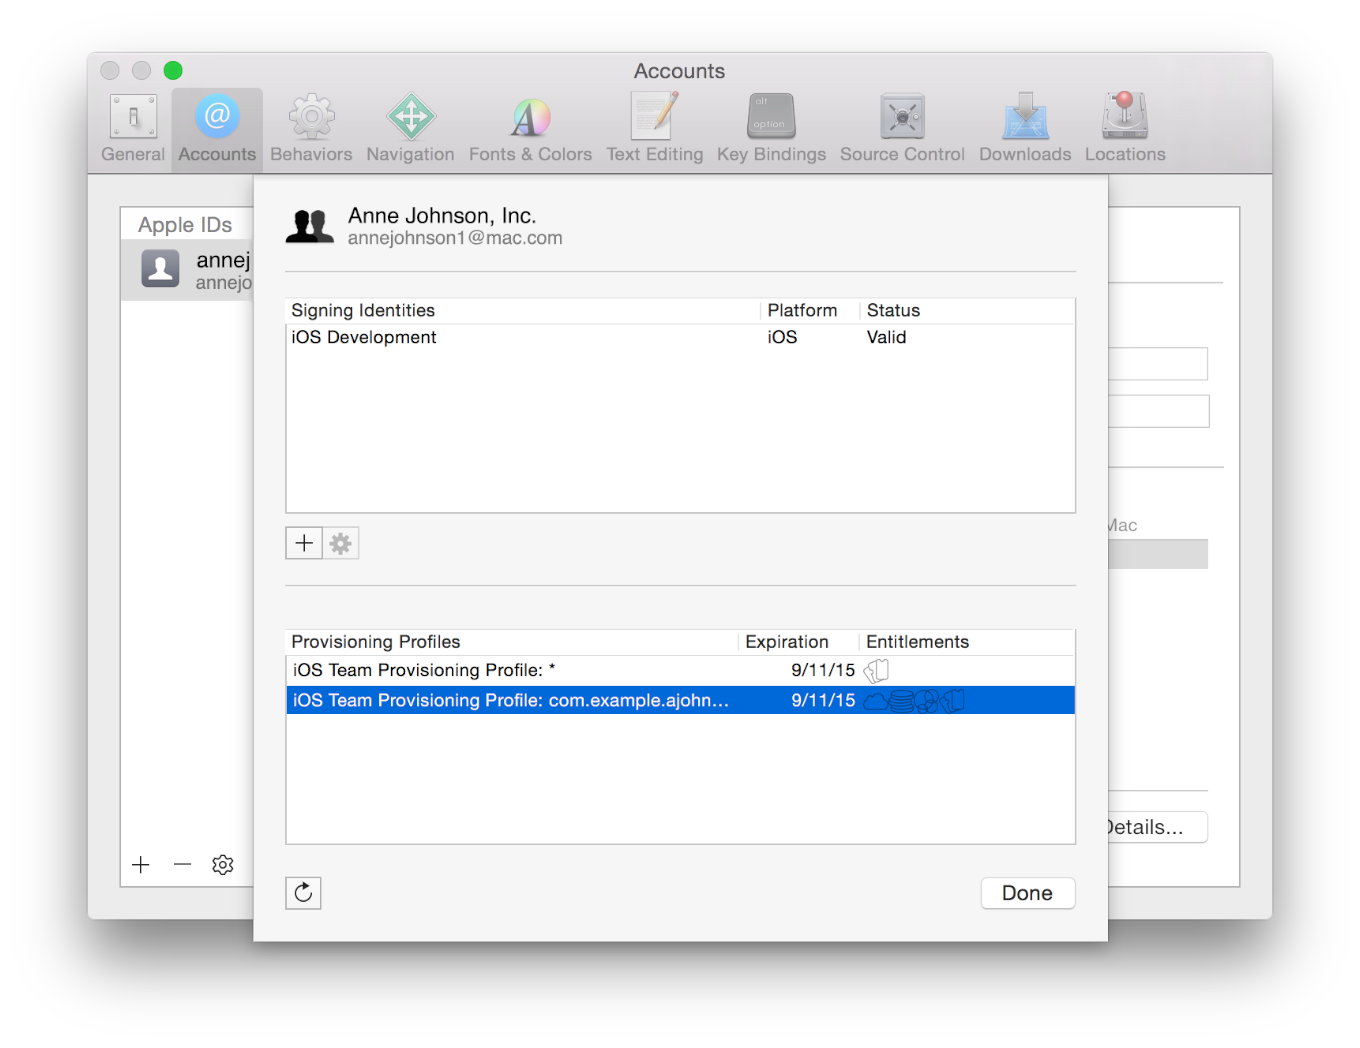Remove the selected Apple ID
The image size is (1360, 1048).
point(181,864)
